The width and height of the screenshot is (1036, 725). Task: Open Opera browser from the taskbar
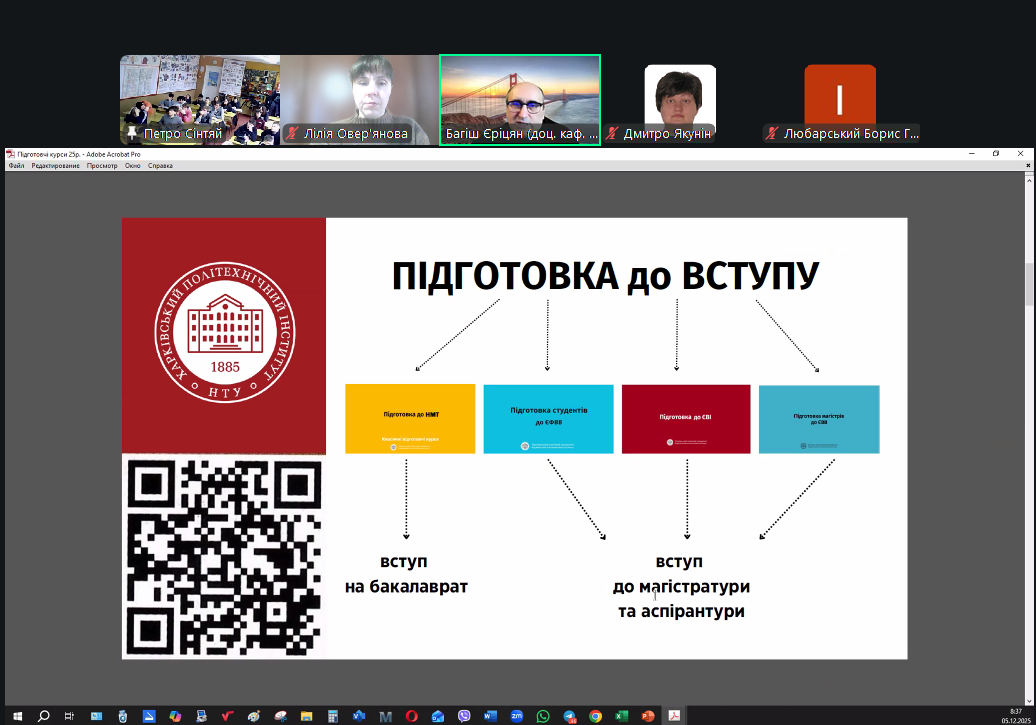click(x=412, y=716)
